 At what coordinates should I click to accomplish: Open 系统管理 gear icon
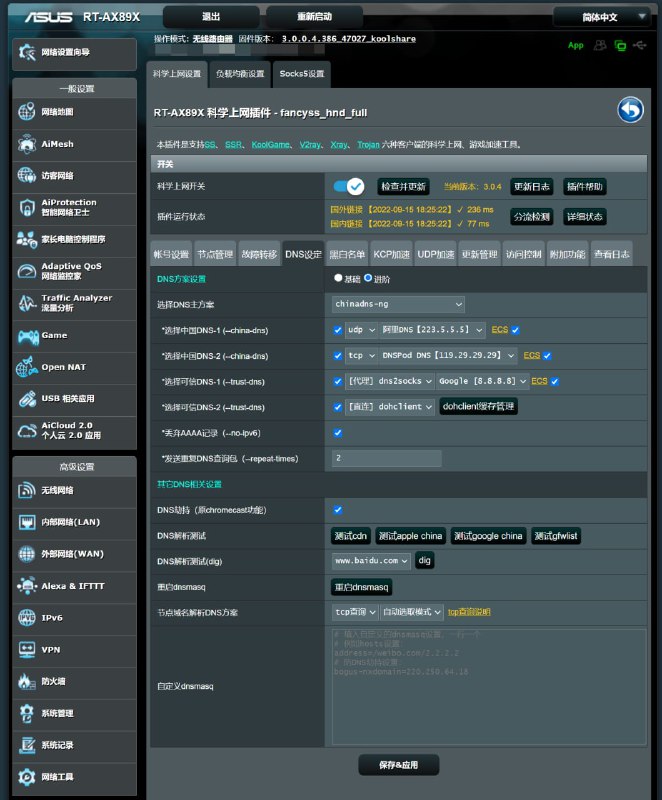coord(27,713)
